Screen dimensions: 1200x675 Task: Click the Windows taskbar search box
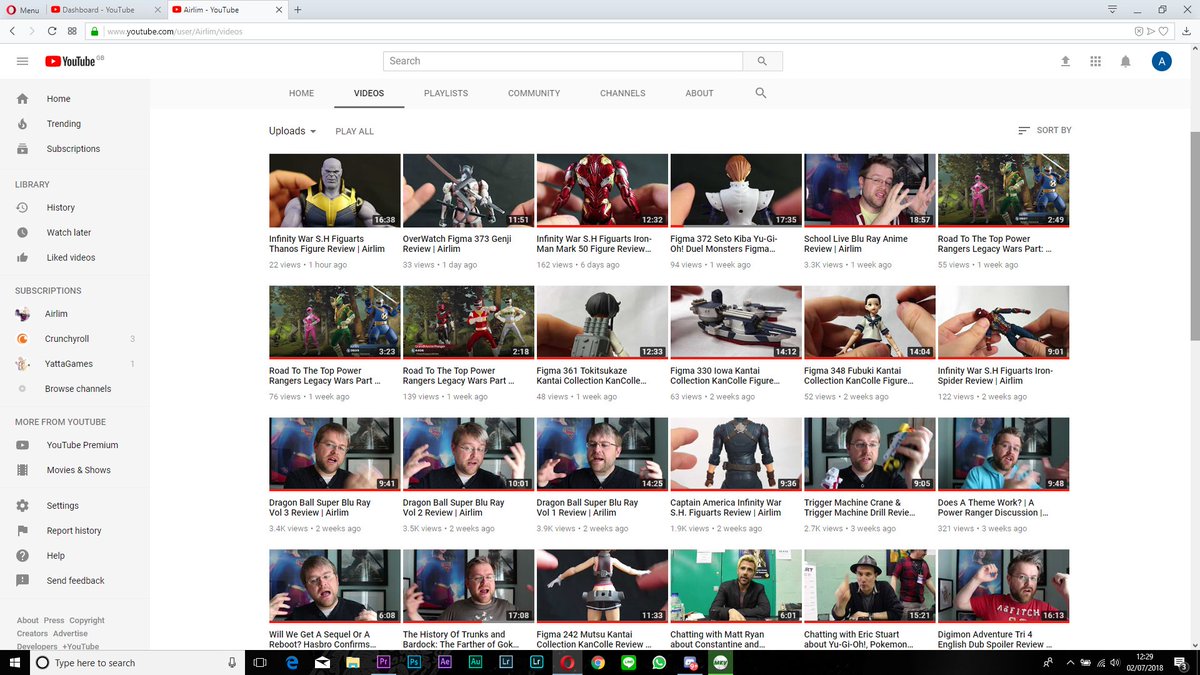(138, 663)
